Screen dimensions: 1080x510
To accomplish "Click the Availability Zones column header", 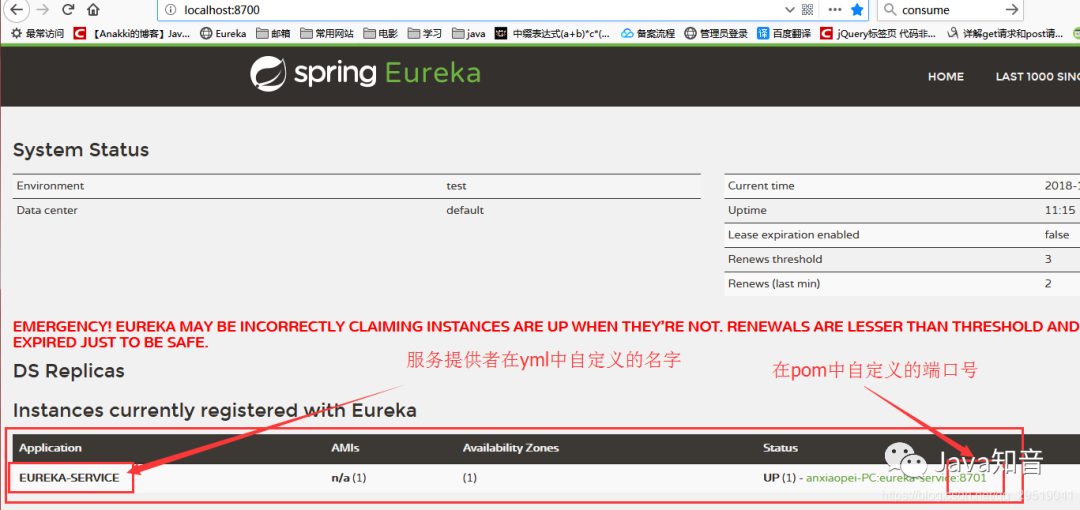I will [510, 448].
